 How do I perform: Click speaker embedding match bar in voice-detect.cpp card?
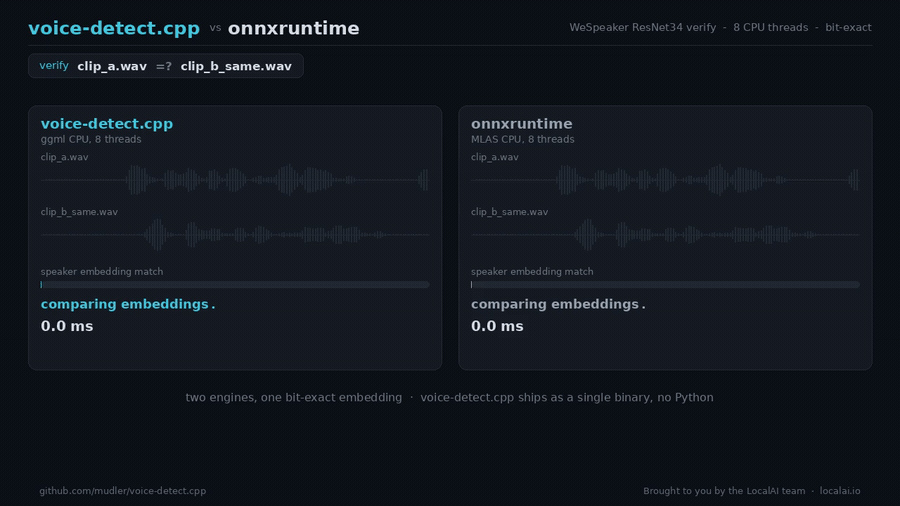pyautogui.click(x=235, y=285)
